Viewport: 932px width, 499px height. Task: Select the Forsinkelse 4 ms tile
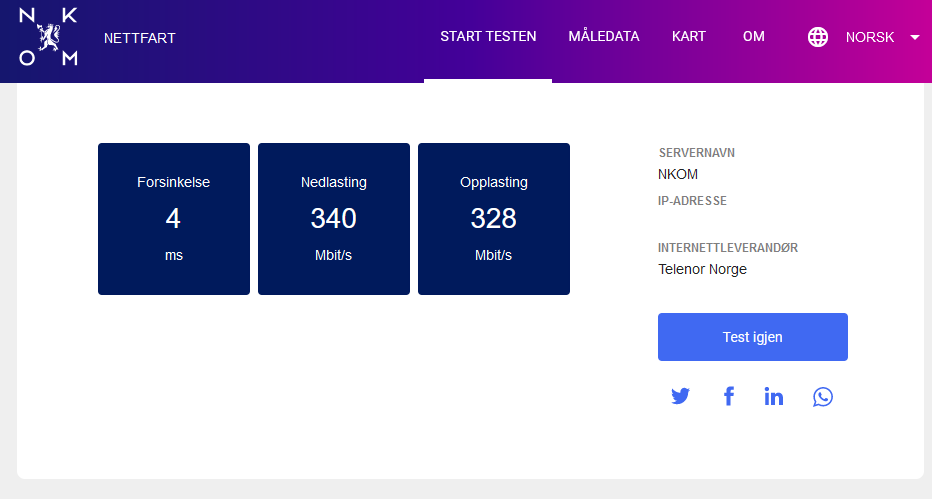pyautogui.click(x=174, y=219)
